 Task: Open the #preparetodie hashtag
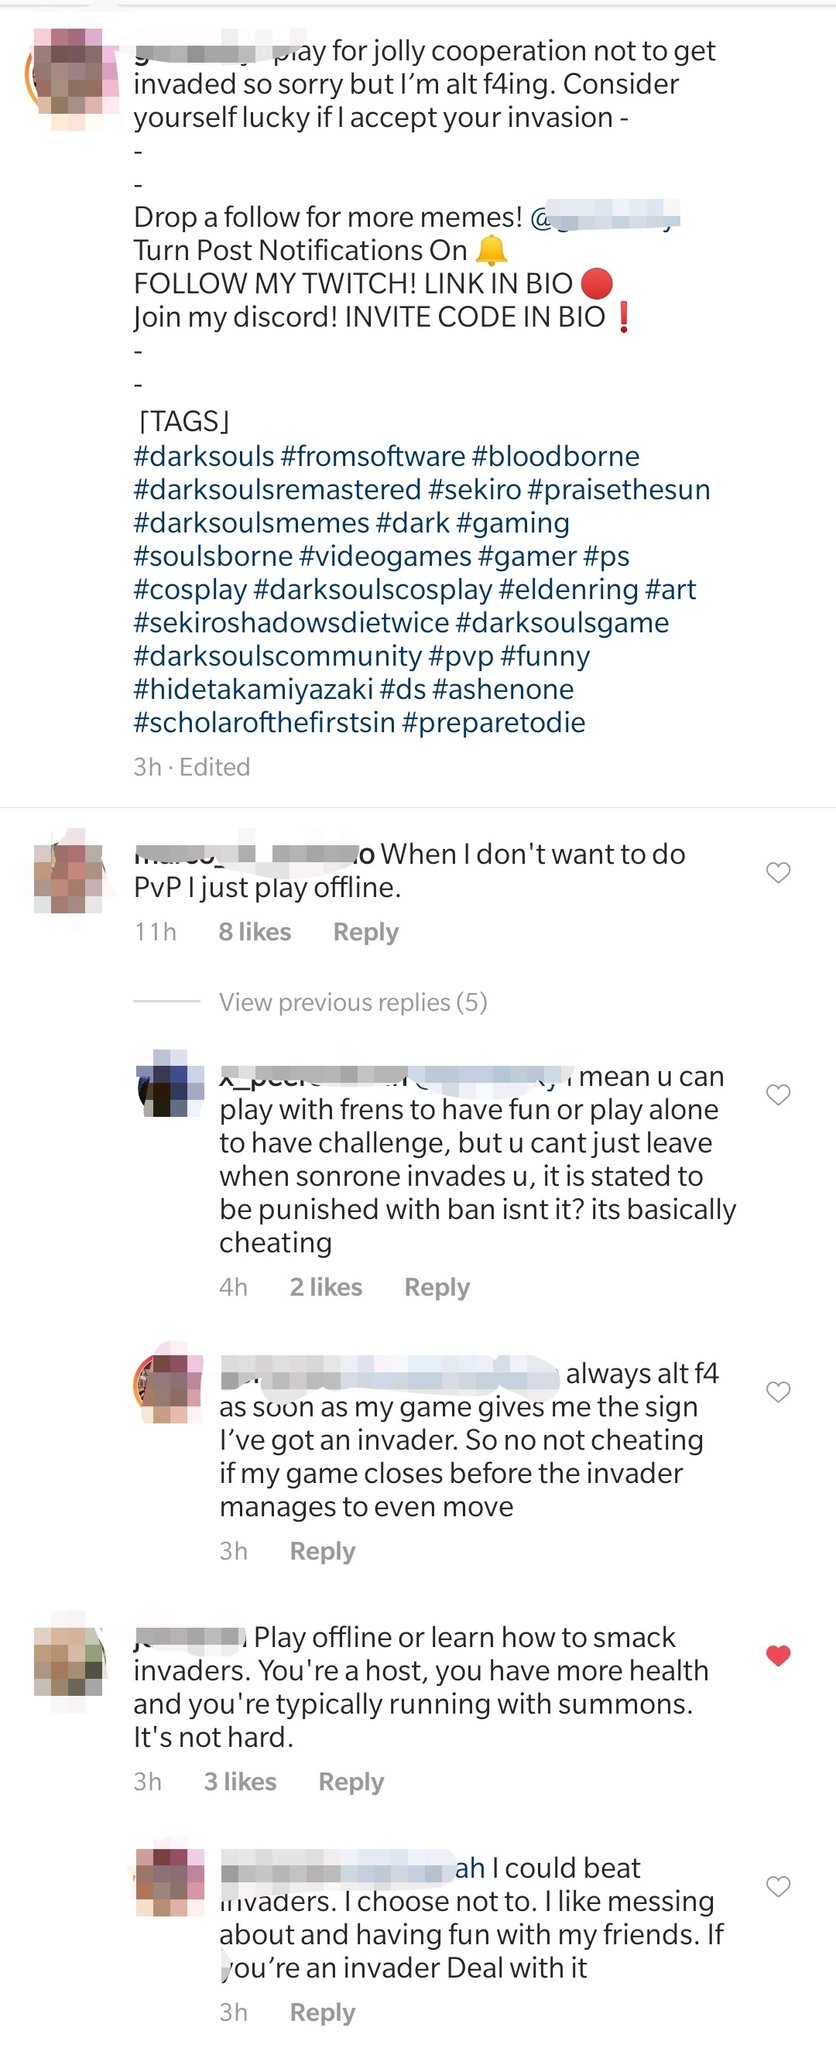(x=493, y=722)
